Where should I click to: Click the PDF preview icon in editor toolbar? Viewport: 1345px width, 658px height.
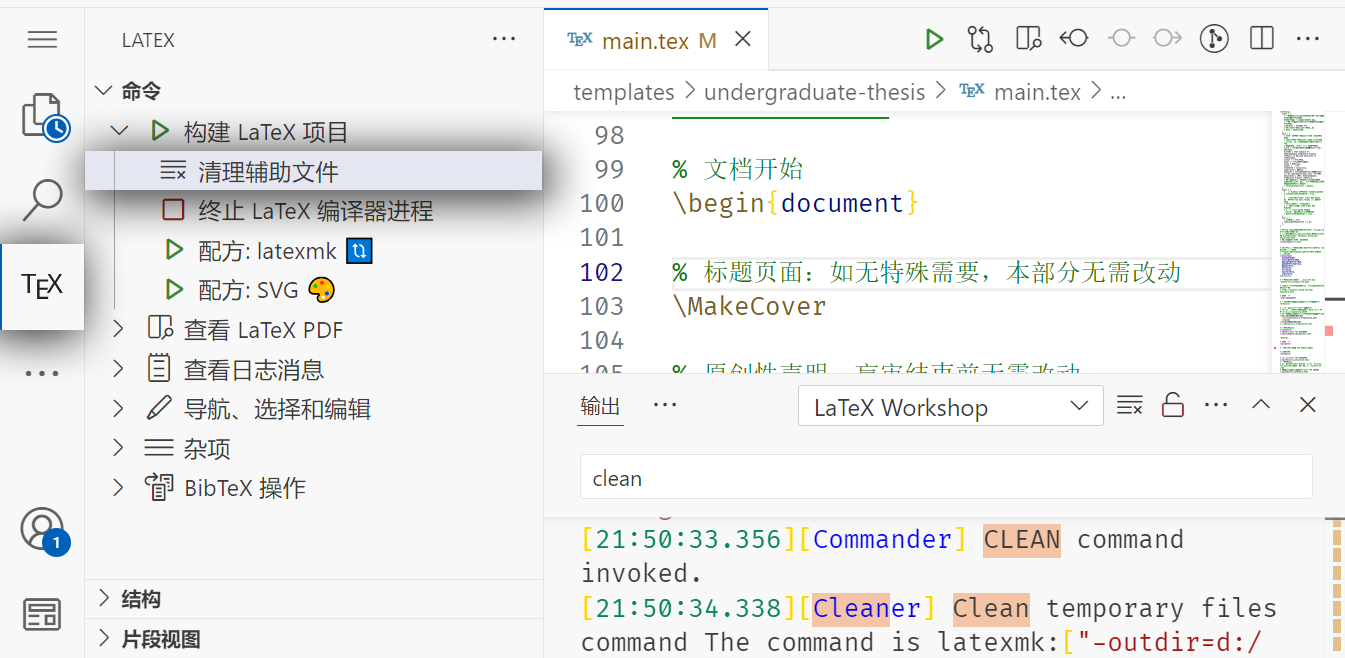click(1028, 38)
